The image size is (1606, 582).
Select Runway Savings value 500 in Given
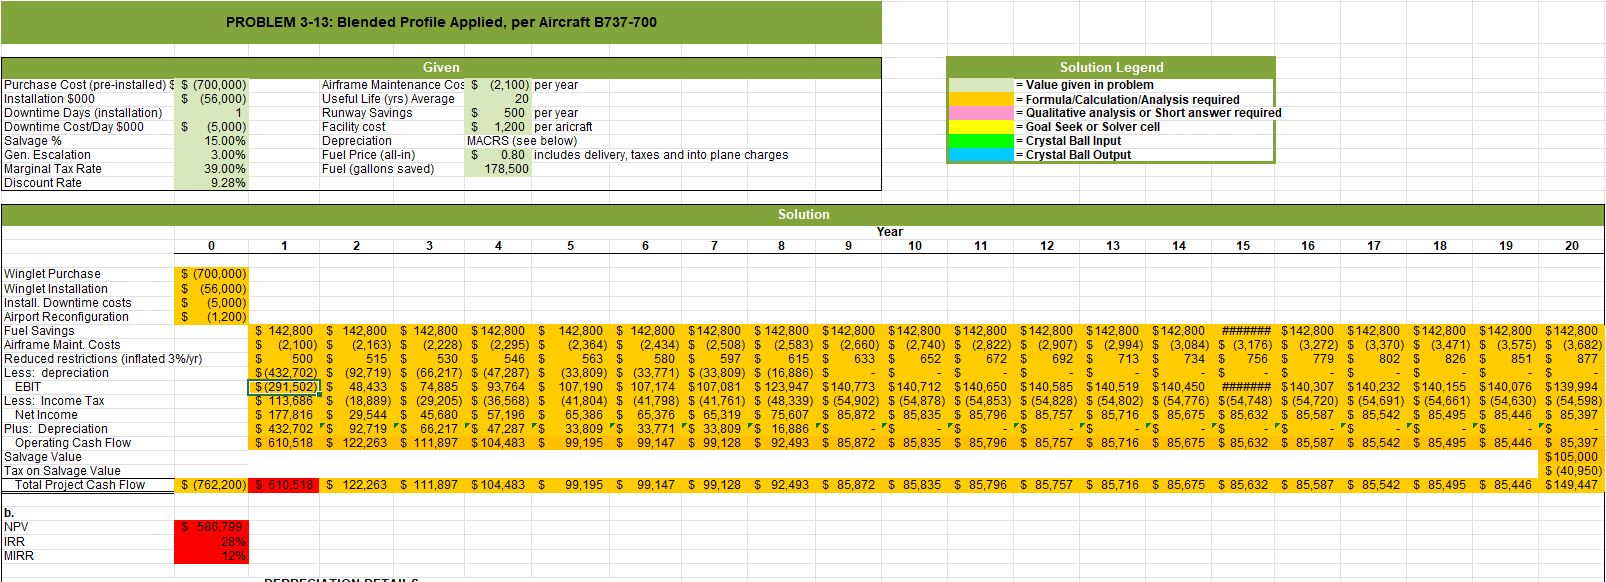click(x=499, y=113)
